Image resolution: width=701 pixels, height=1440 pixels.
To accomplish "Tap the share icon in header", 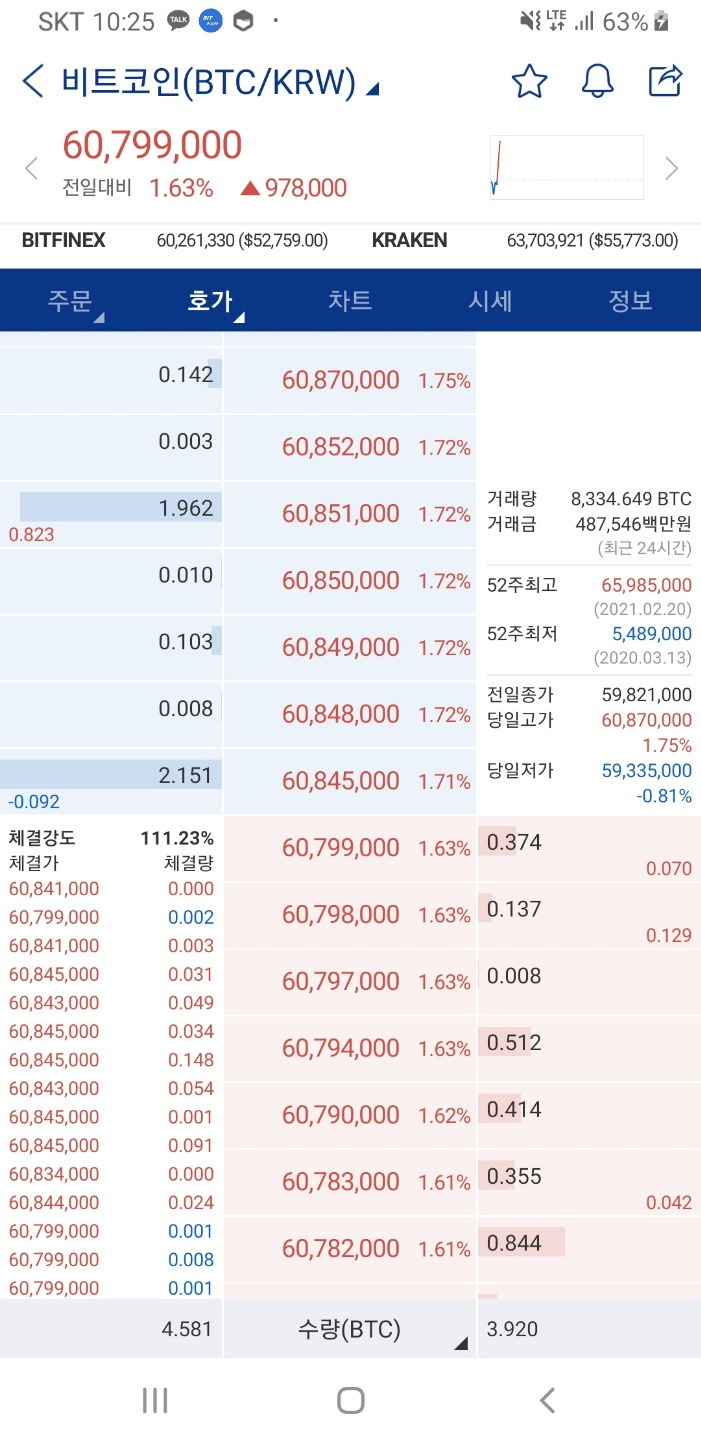I will click(x=665, y=81).
